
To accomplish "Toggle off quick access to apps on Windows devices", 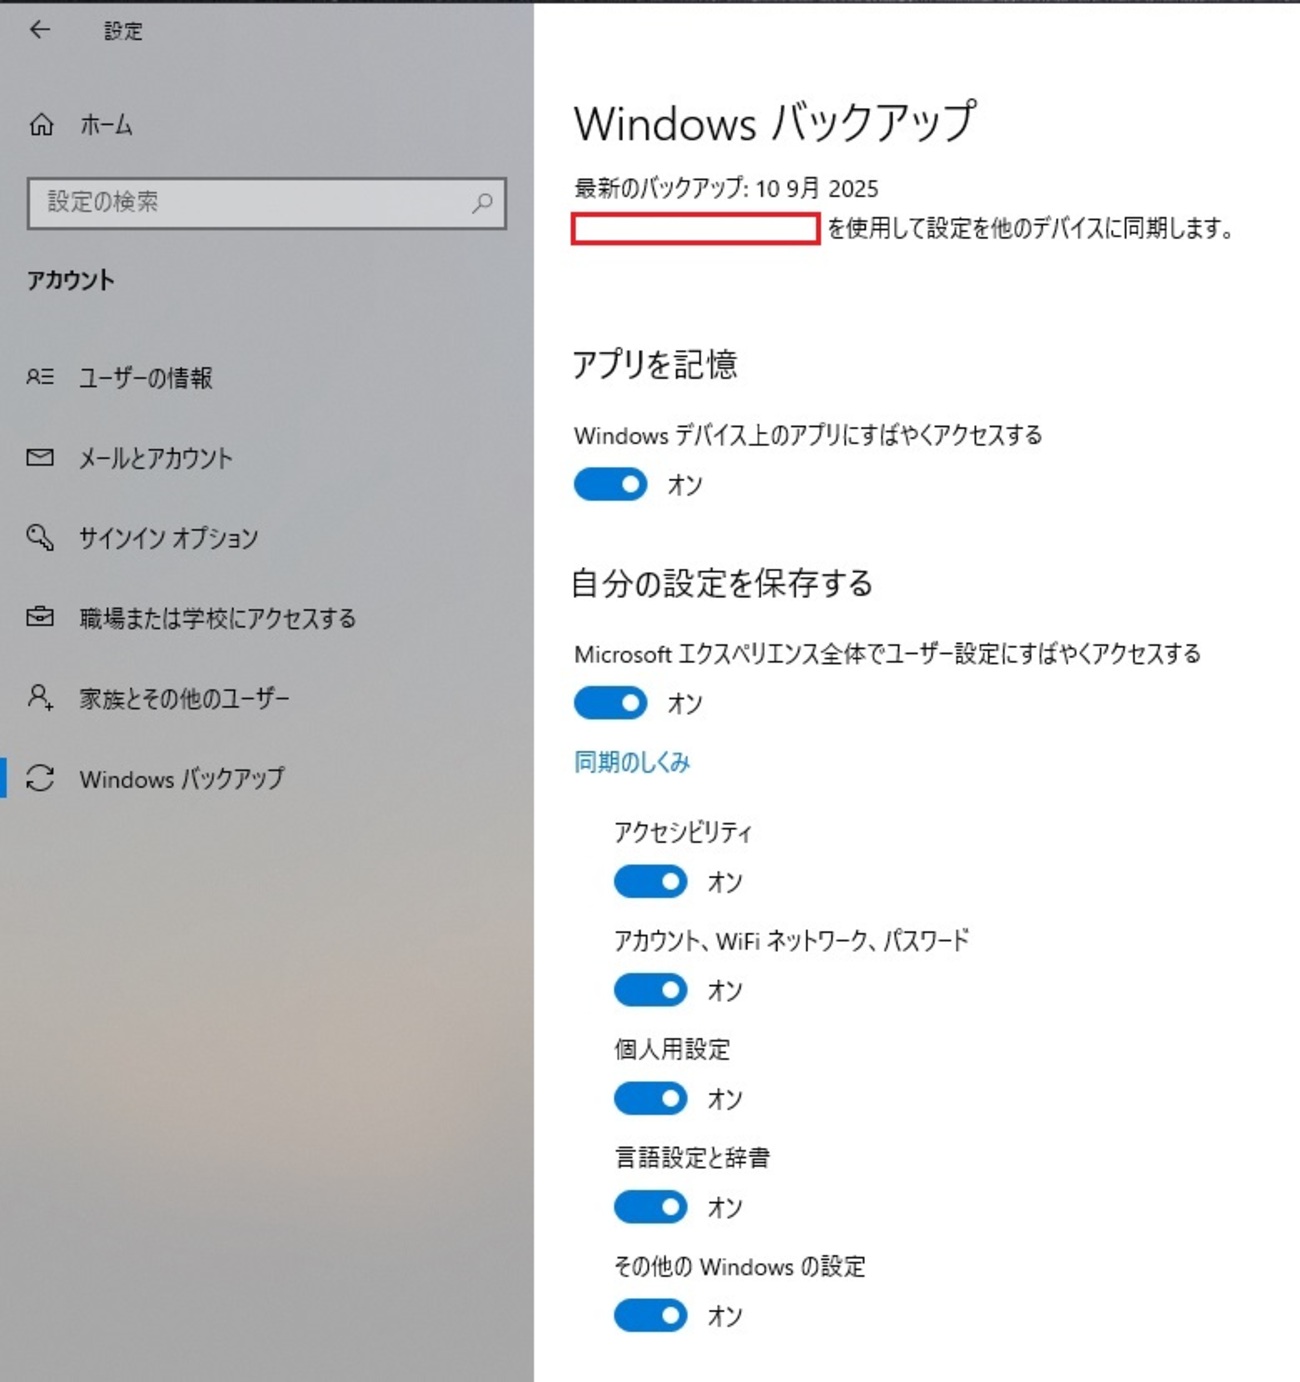I will tap(610, 485).
